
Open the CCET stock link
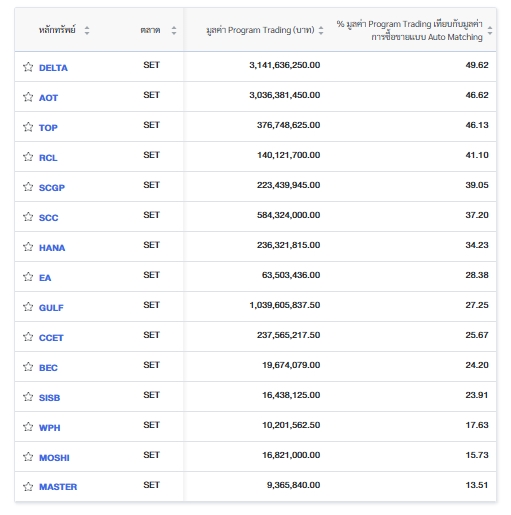pyautogui.click(x=51, y=338)
